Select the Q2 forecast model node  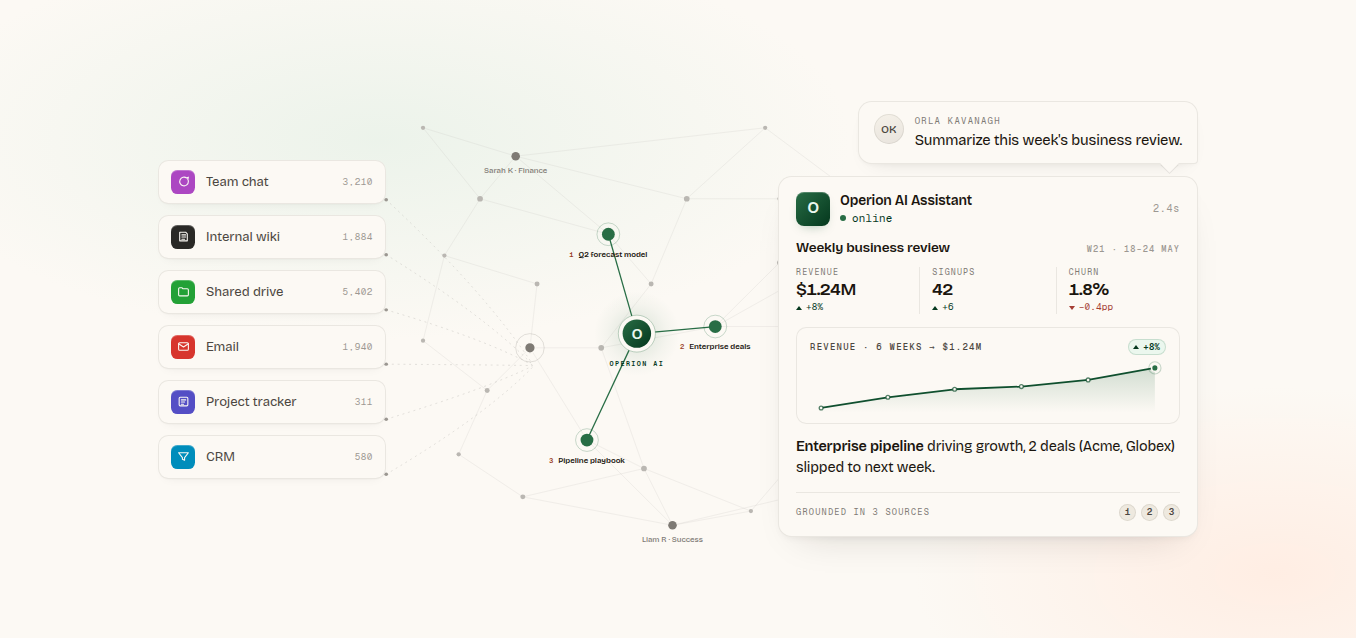(x=608, y=234)
